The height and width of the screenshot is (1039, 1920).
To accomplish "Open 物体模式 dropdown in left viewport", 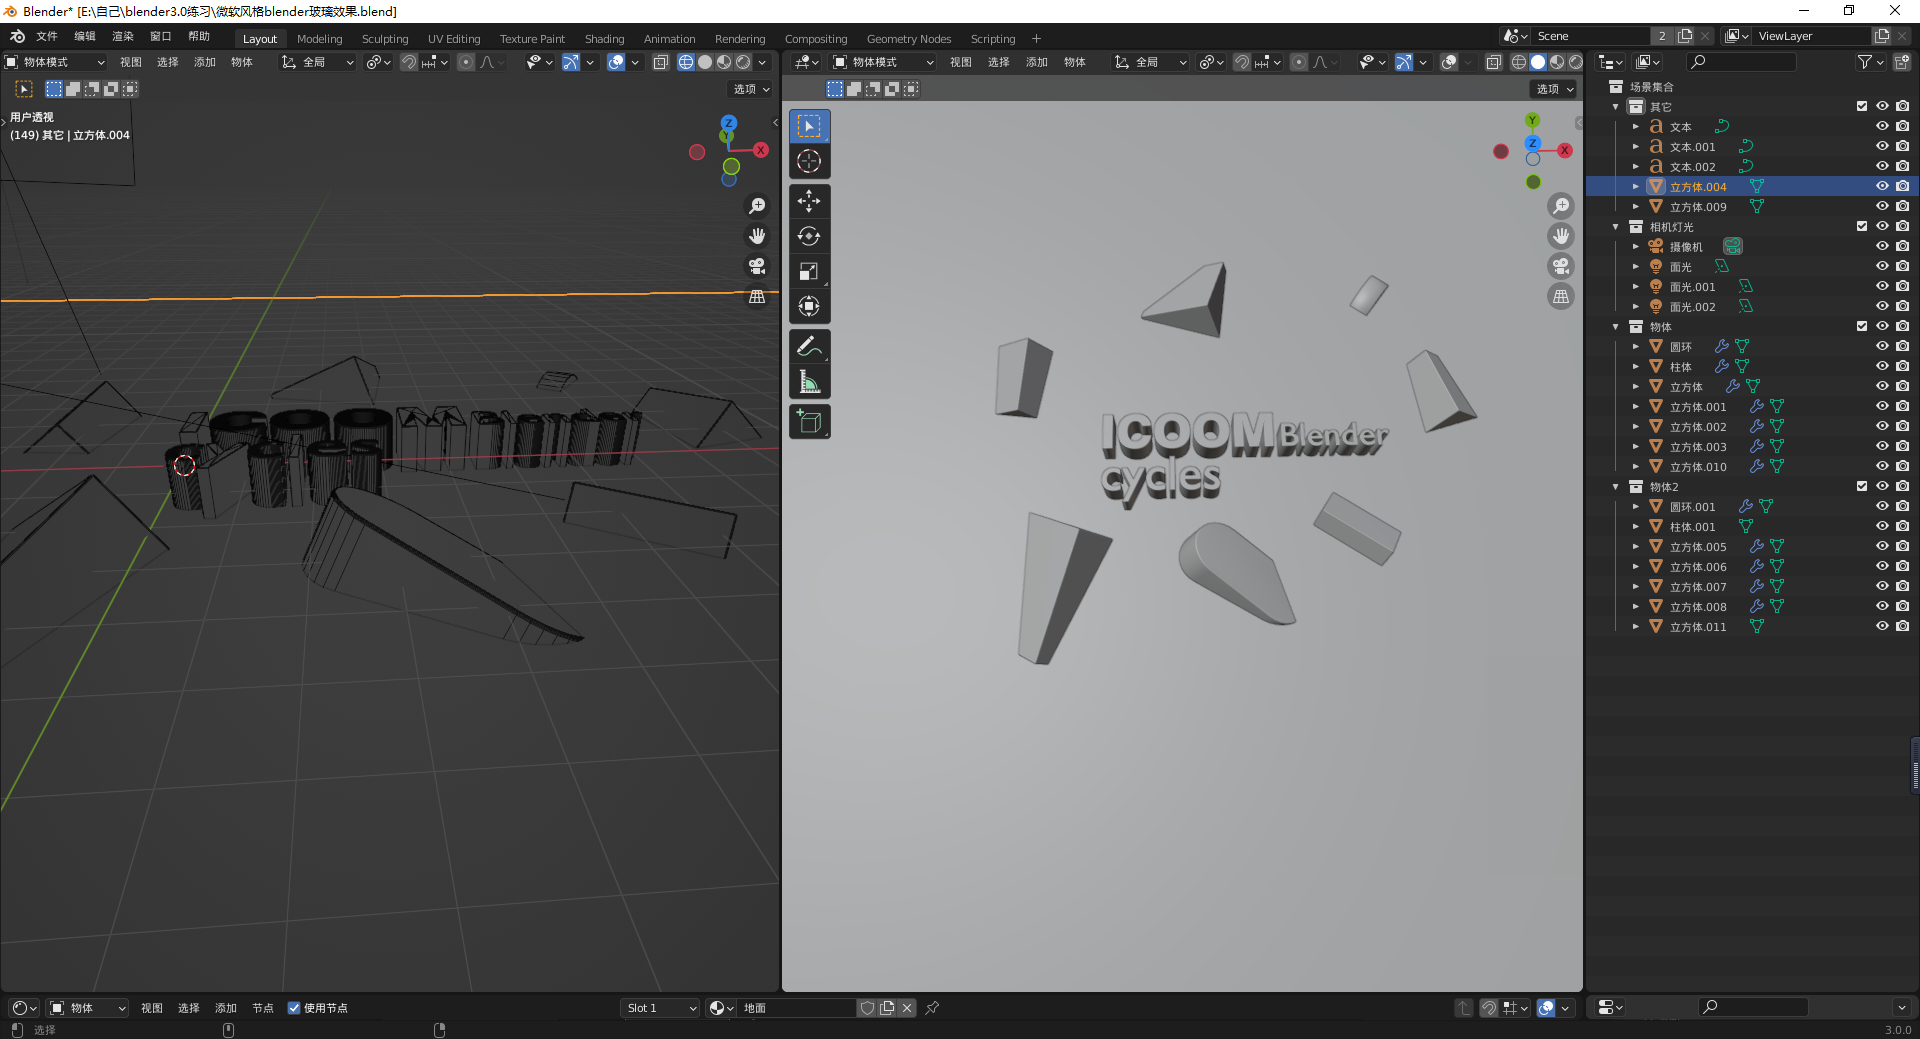I will point(56,62).
